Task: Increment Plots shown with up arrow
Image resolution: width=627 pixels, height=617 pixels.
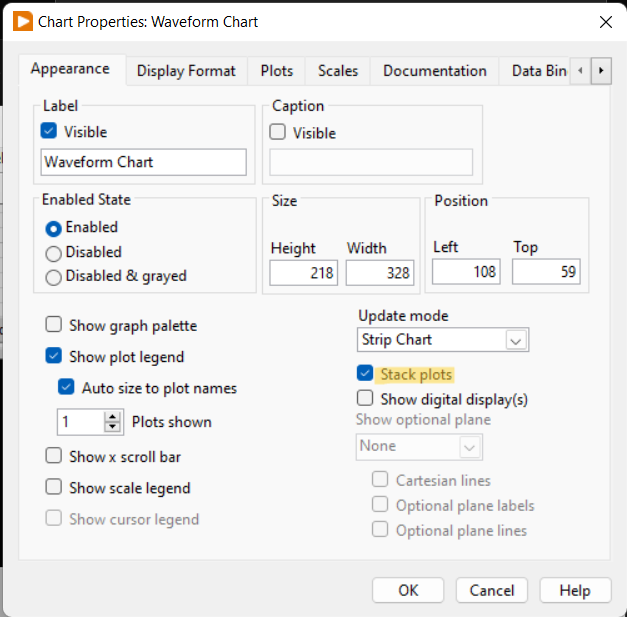Action: click(112, 417)
